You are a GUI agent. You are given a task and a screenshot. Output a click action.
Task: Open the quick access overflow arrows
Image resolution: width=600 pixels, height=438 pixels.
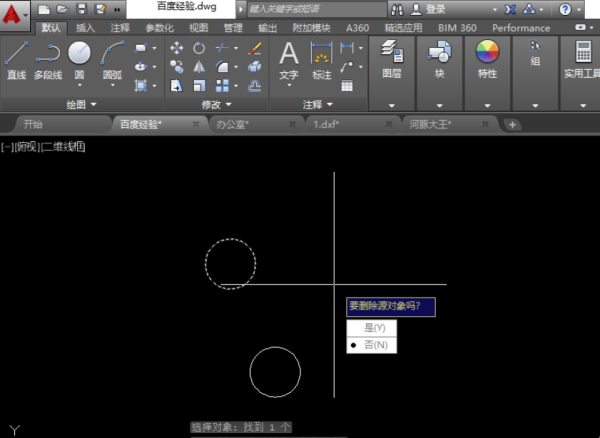(117, 10)
